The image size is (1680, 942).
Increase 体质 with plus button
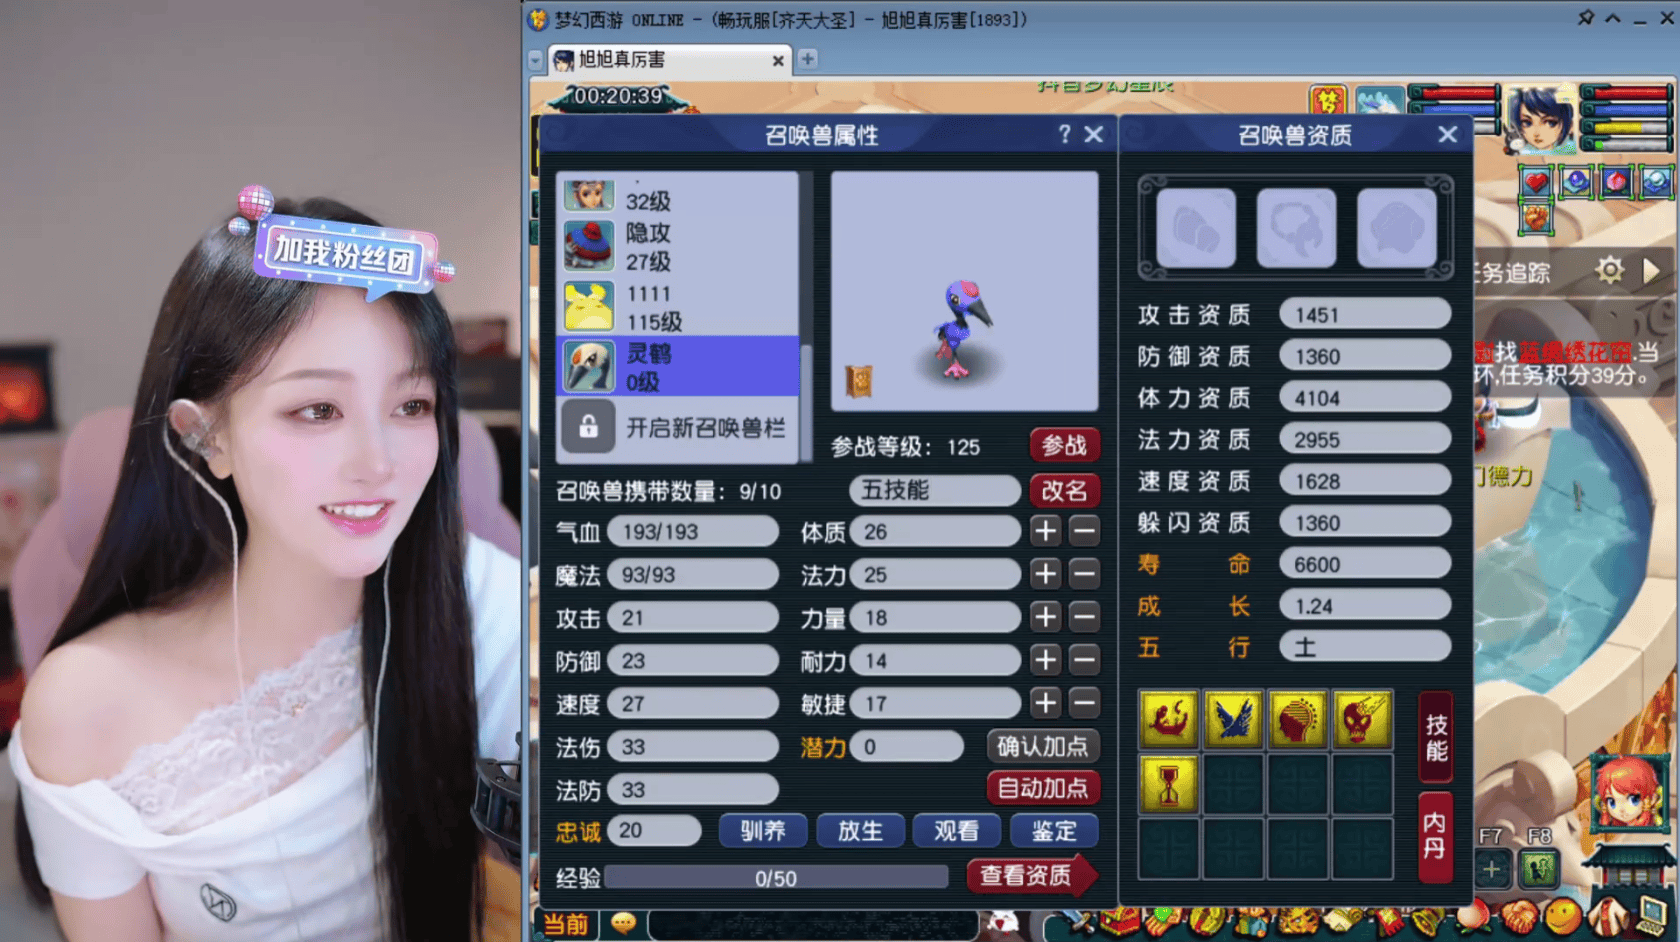point(1046,531)
